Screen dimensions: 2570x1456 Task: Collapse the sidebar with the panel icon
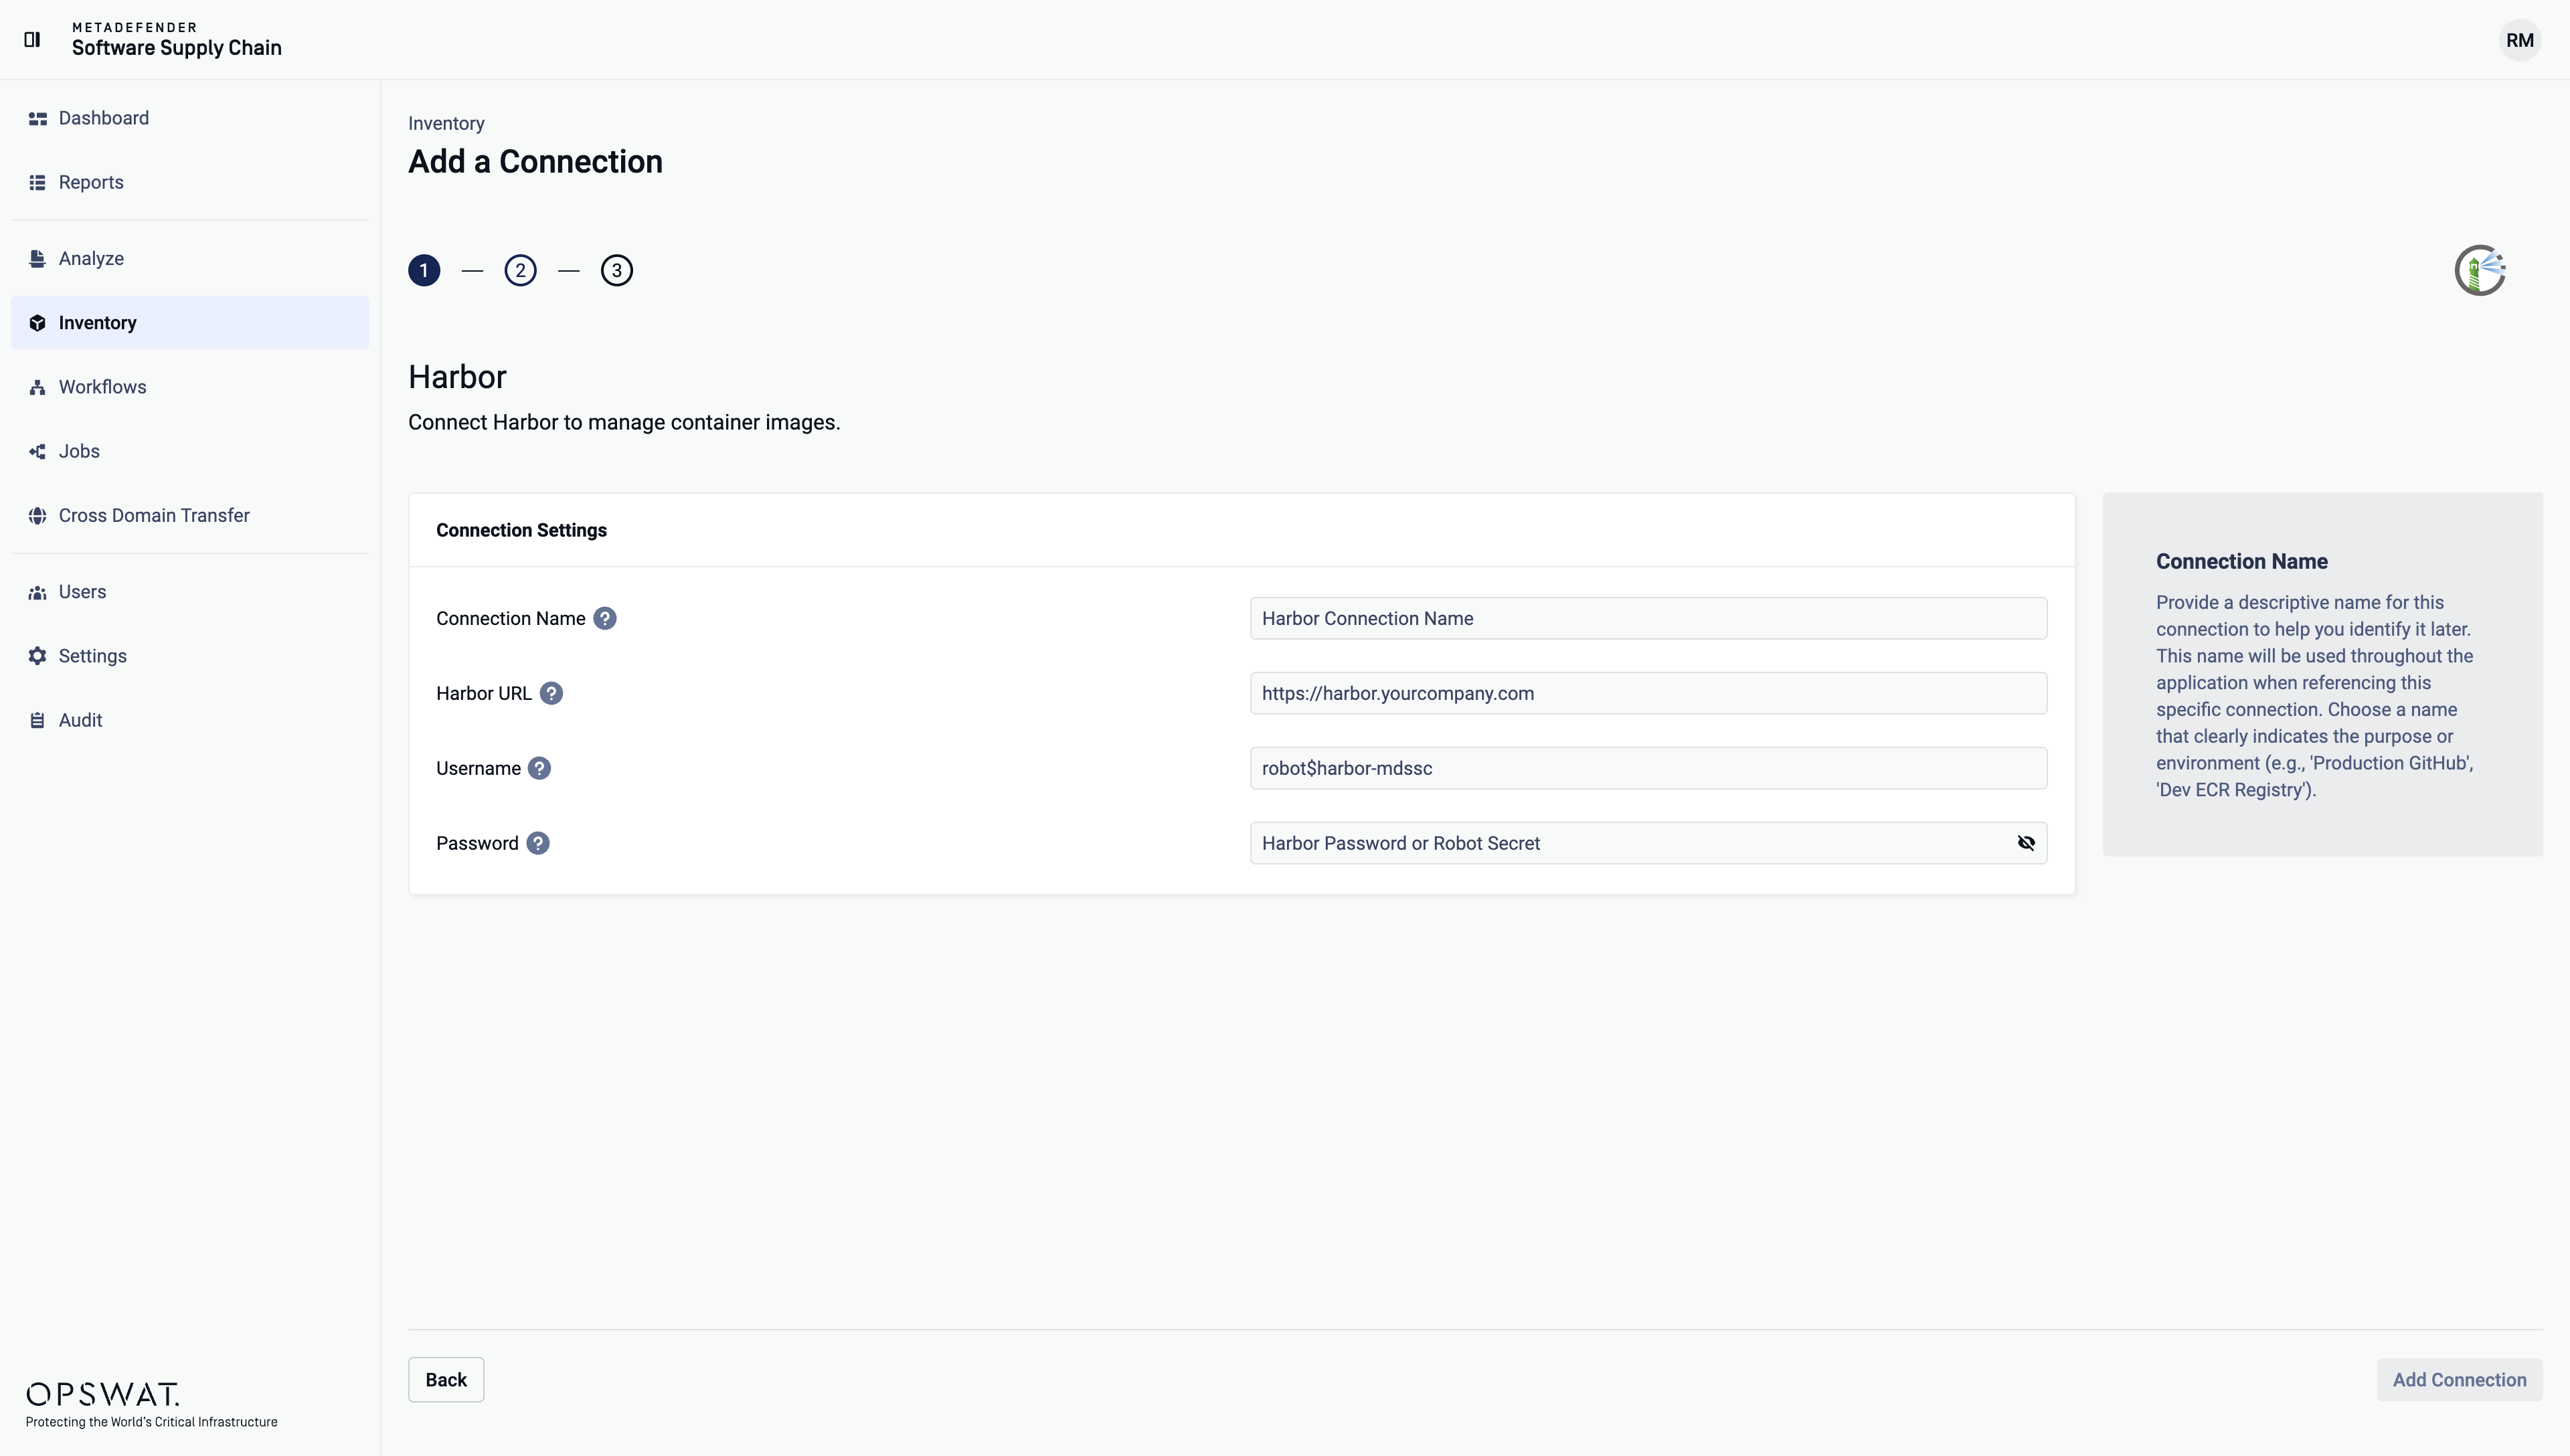click(32, 39)
